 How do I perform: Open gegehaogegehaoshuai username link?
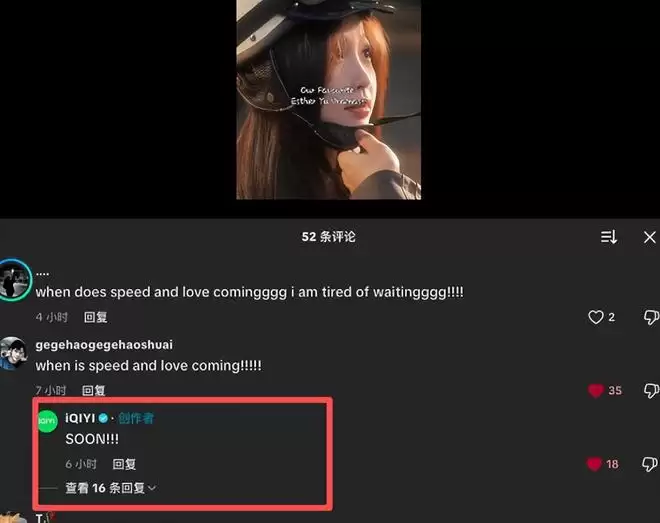(104, 345)
